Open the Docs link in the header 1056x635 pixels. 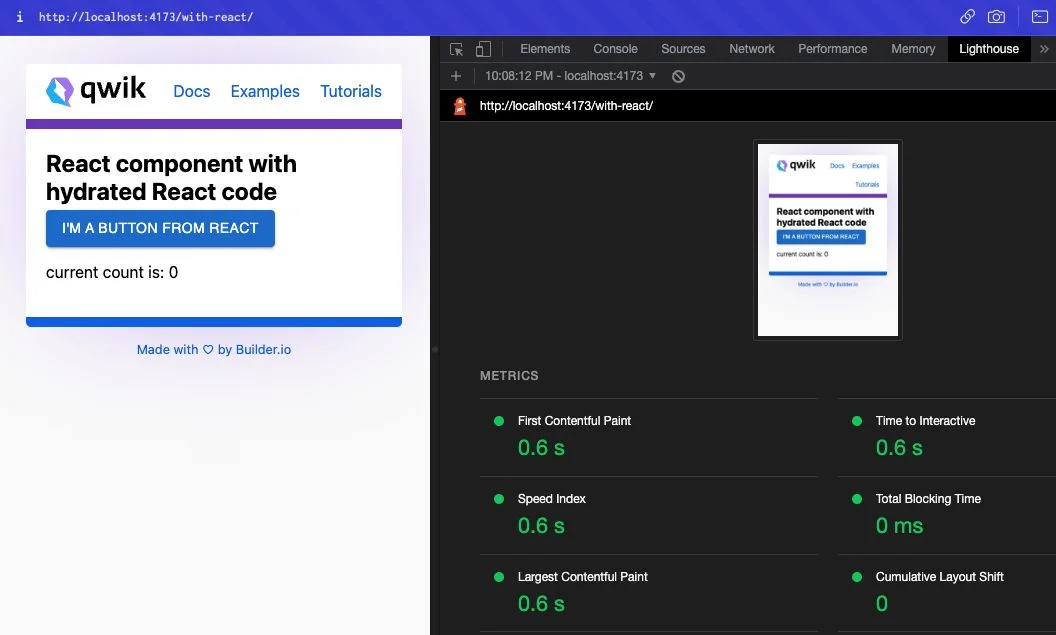[192, 92]
